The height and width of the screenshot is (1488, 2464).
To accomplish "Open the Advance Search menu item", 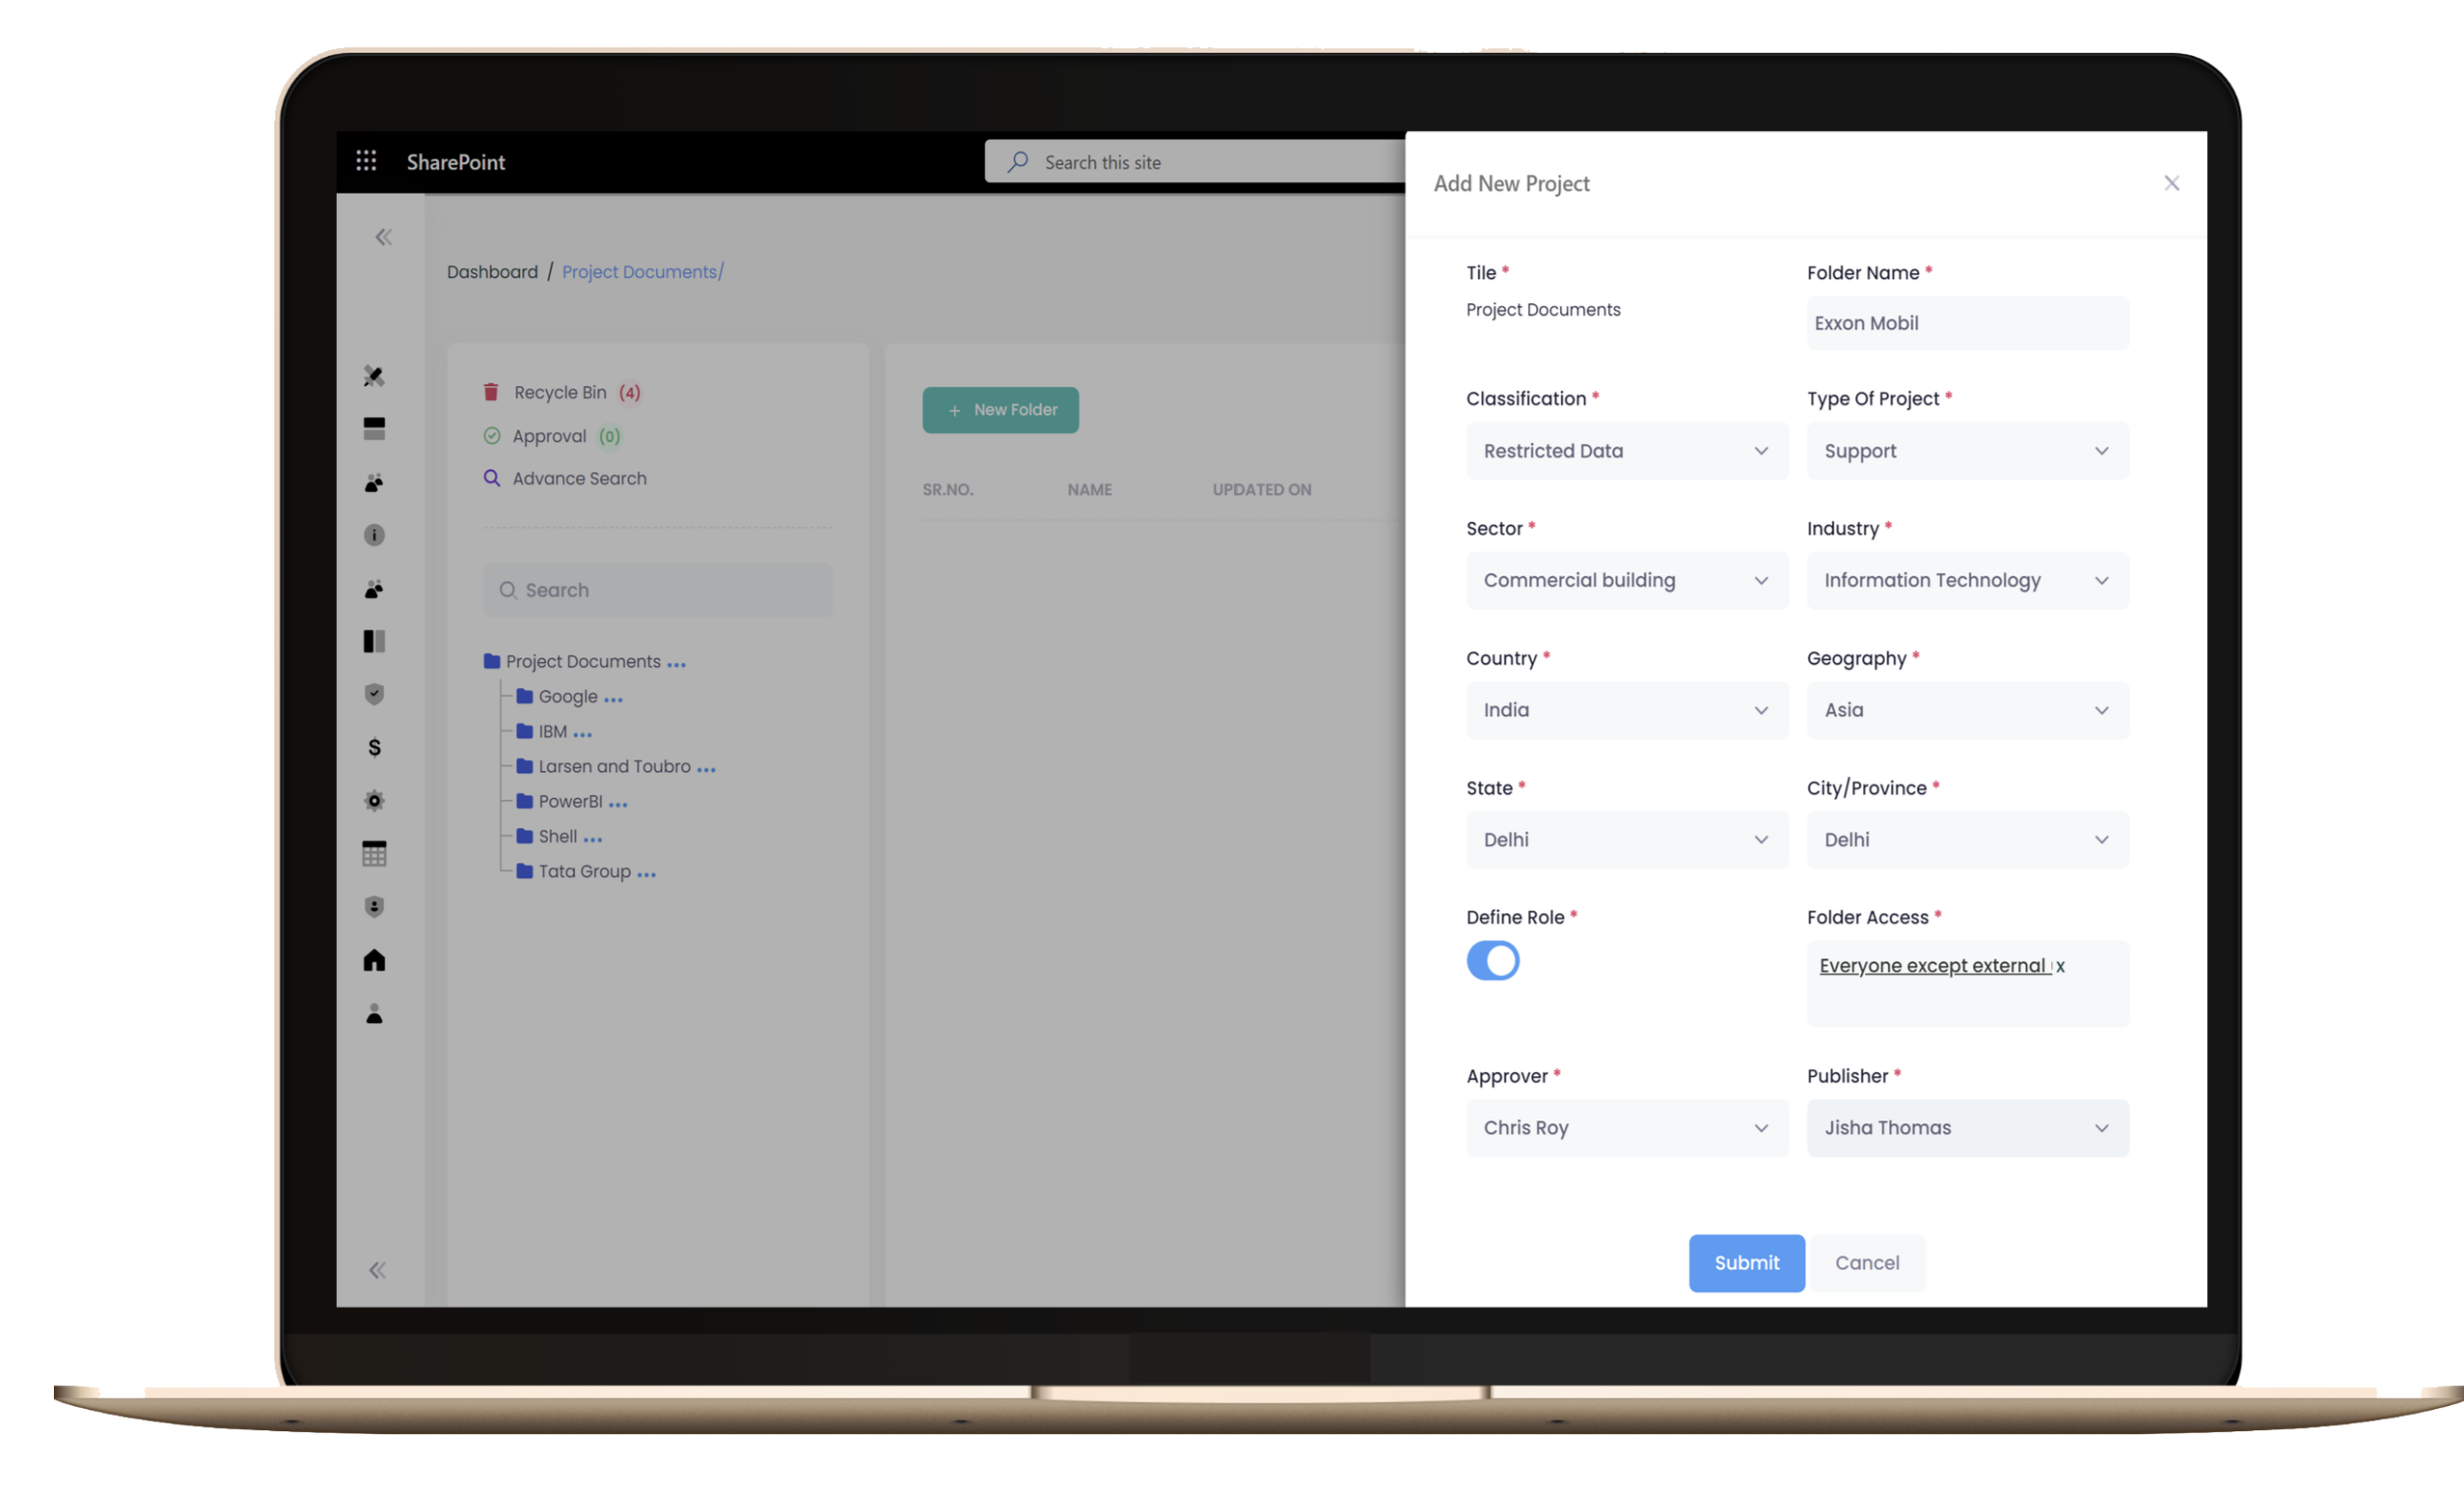I will coord(577,477).
